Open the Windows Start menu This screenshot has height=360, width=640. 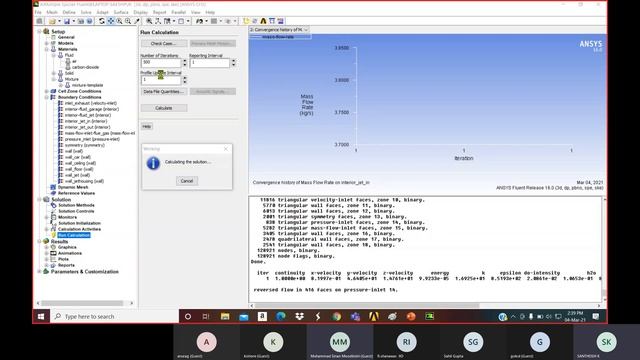click(x=41, y=316)
